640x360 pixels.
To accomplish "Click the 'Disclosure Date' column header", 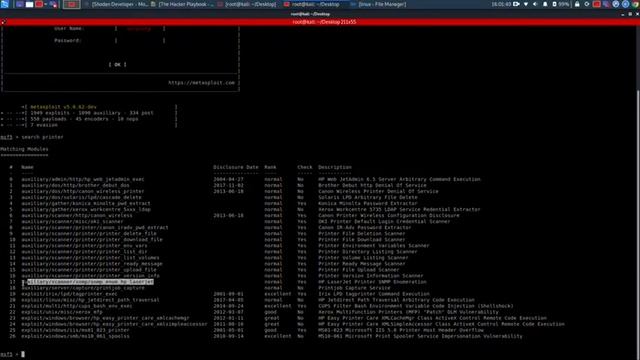I will point(236,167).
